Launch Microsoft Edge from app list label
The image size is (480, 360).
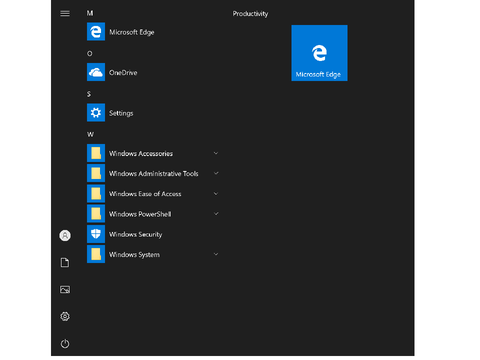click(132, 32)
